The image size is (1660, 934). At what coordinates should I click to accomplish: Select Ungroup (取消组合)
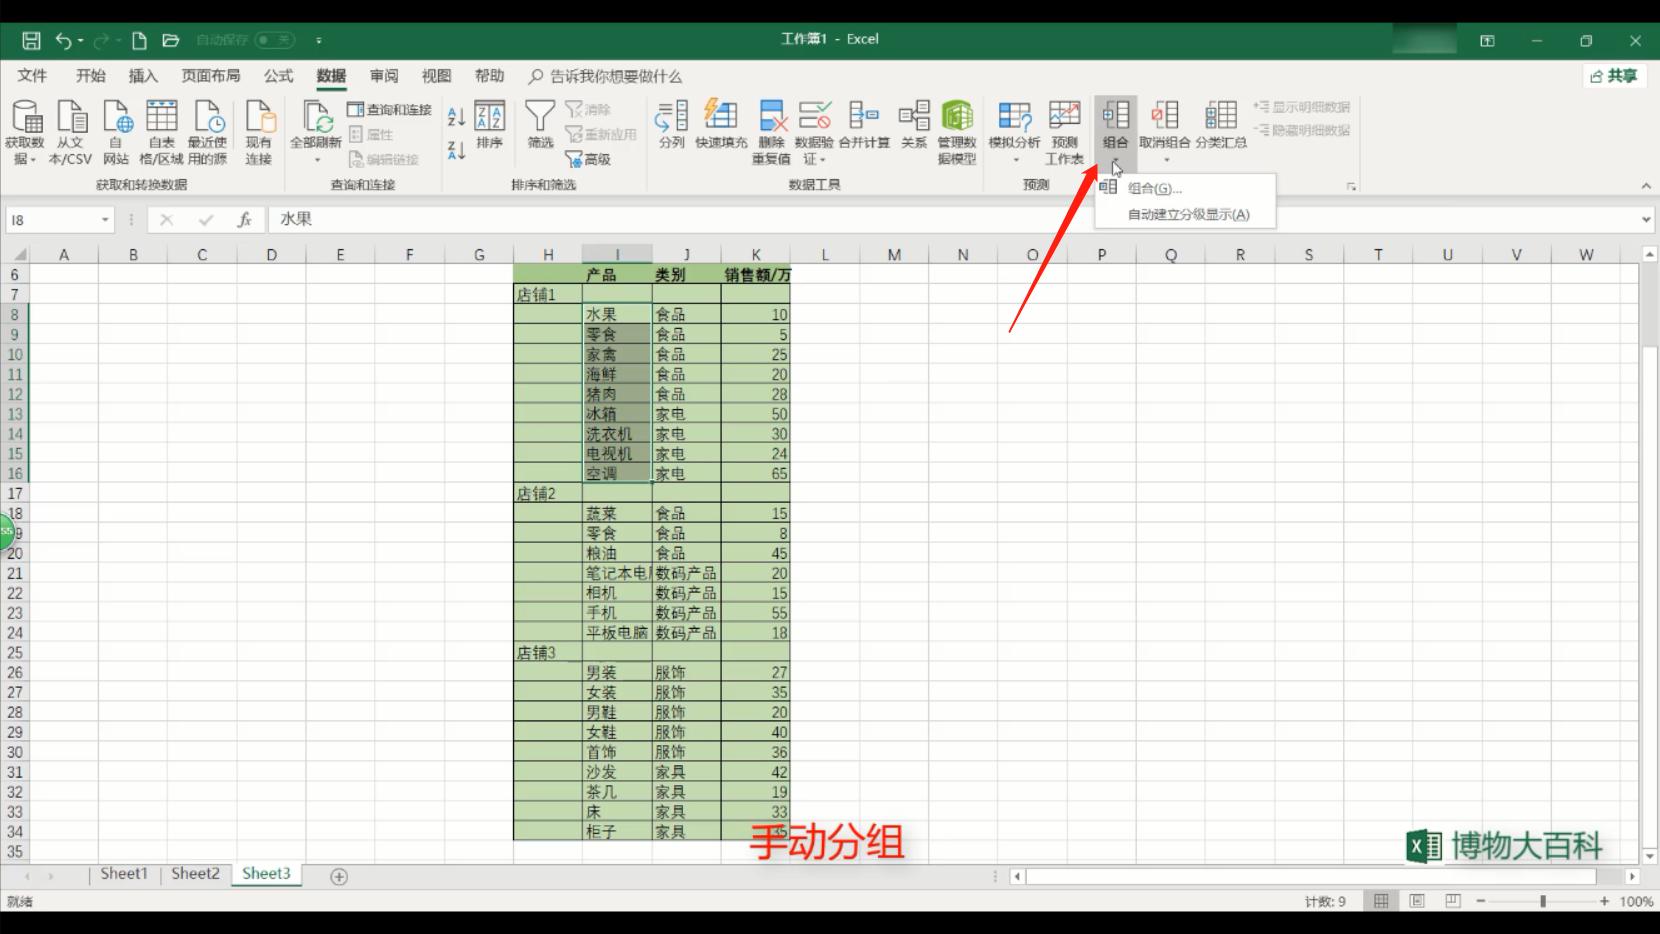[1164, 120]
